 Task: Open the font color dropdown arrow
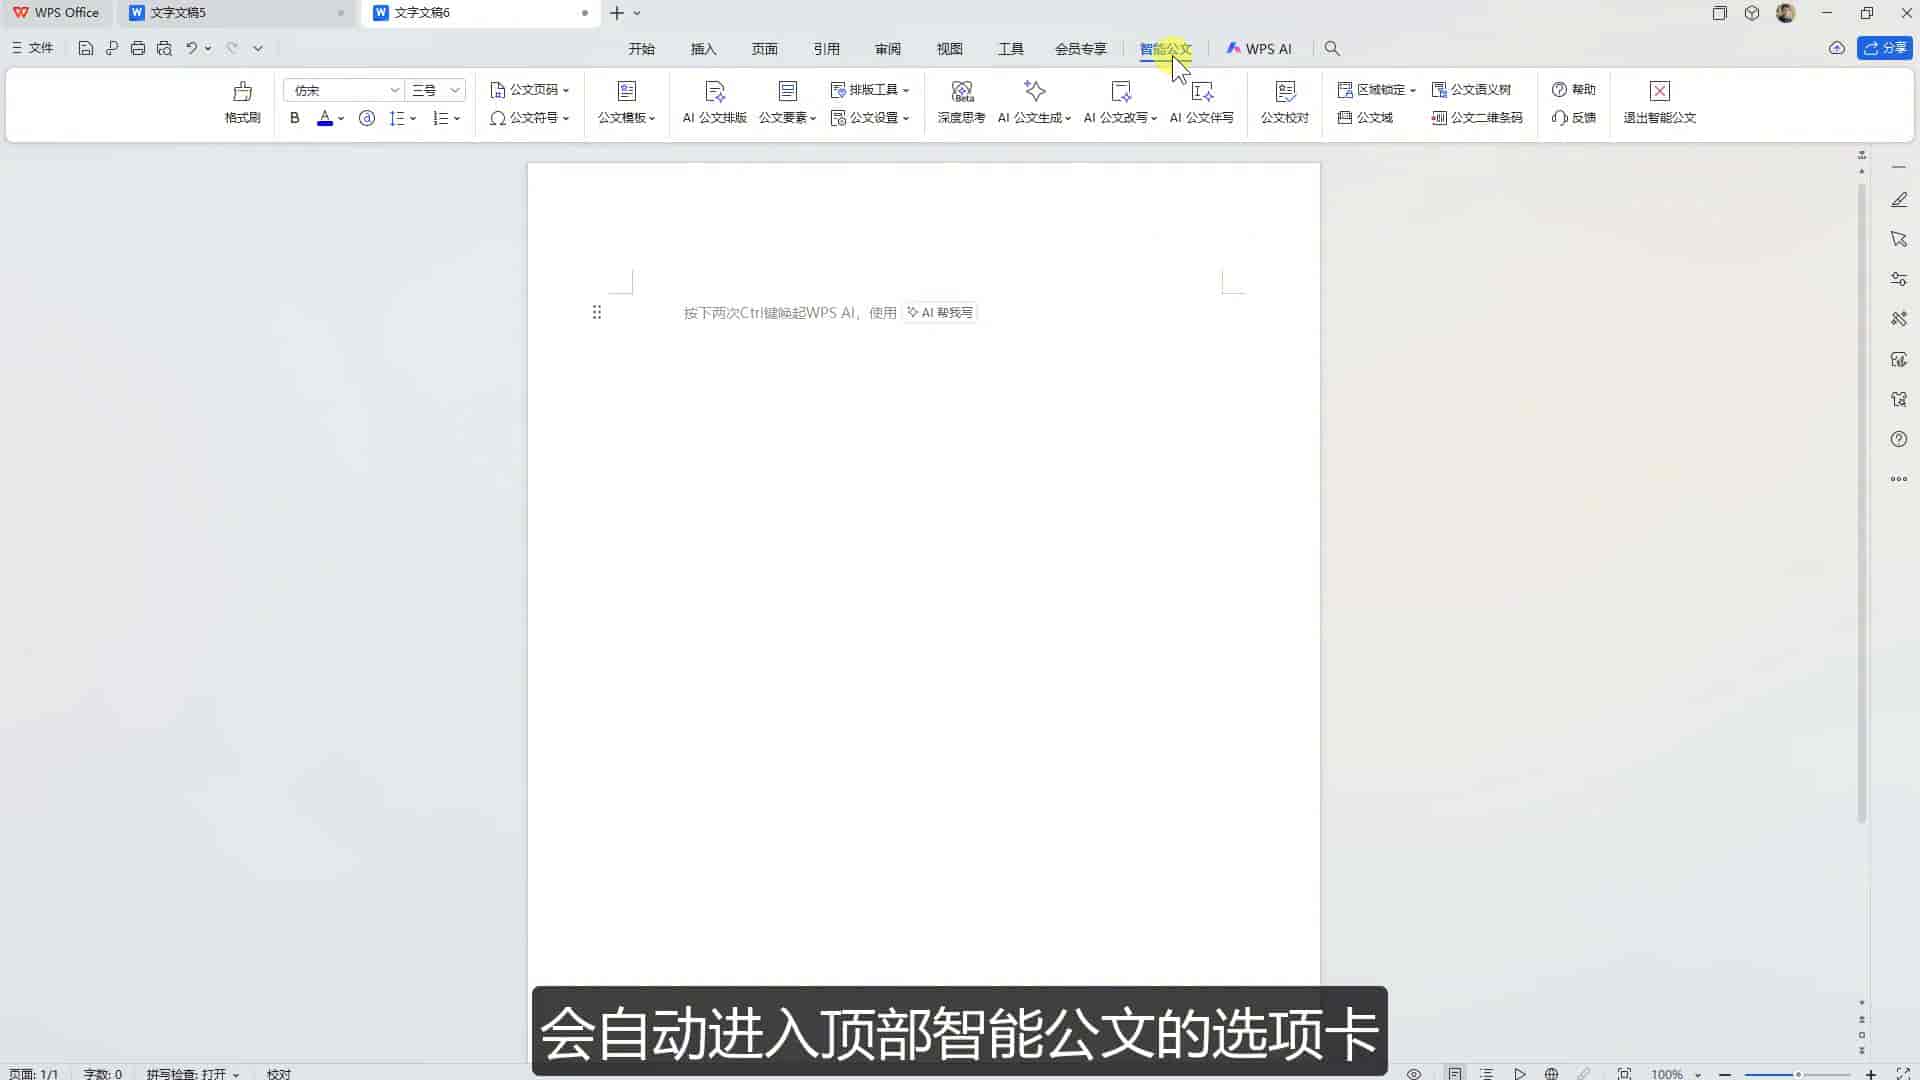click(341, 119)
